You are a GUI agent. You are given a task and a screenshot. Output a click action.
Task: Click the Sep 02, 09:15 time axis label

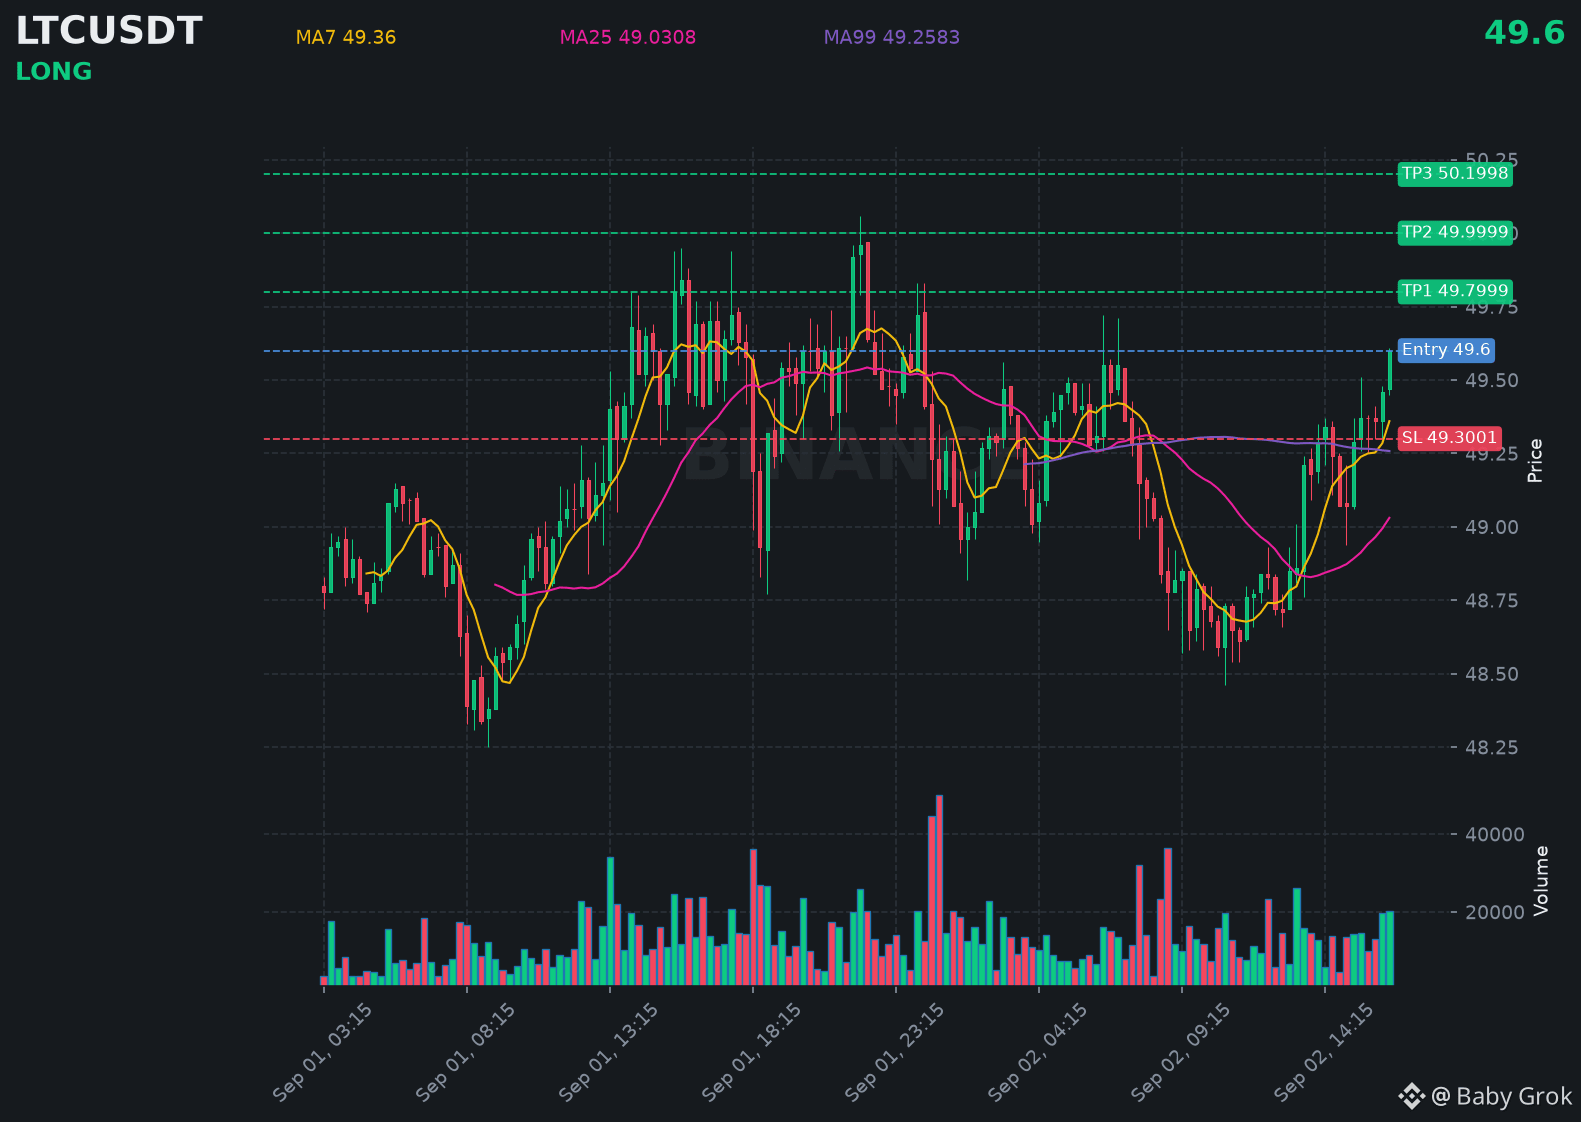tap(1181, 1053)
